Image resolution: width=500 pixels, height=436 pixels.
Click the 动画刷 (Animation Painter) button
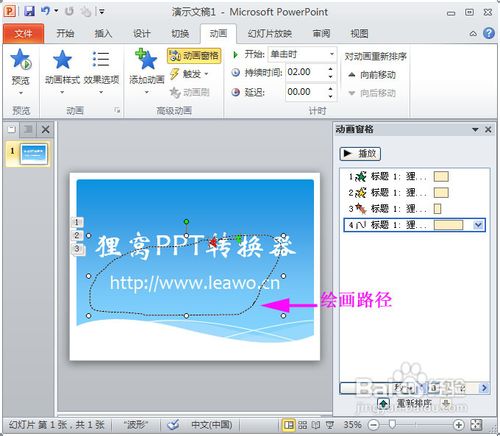tap(190, 92)
